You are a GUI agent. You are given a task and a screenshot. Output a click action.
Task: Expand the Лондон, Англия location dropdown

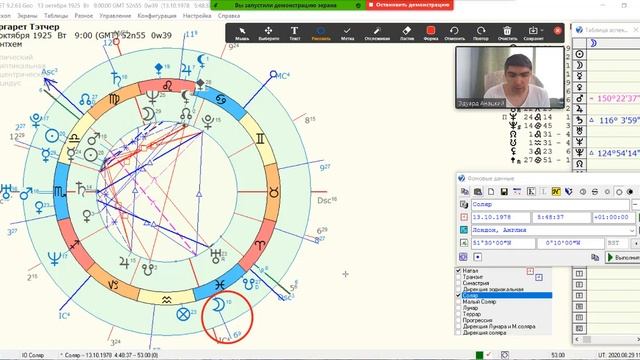[632, 230]
